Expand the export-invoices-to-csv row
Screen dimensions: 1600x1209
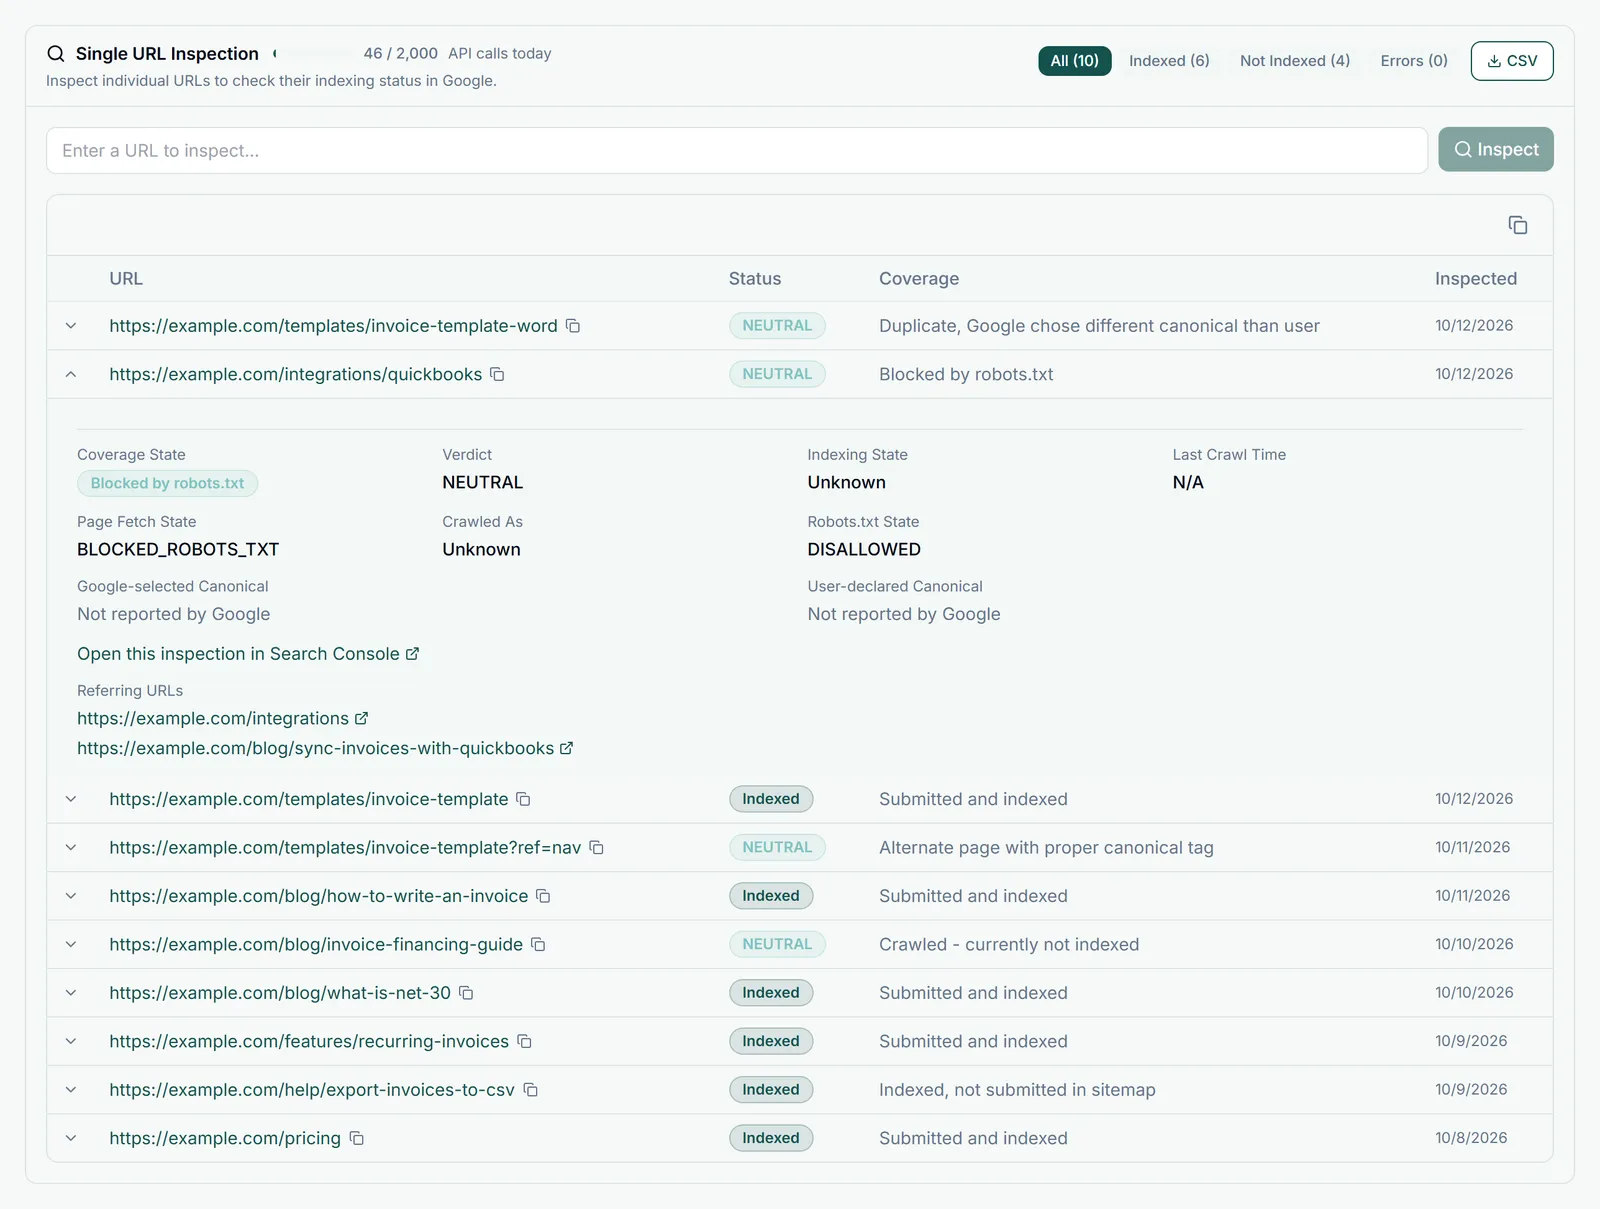[71, 1090]
